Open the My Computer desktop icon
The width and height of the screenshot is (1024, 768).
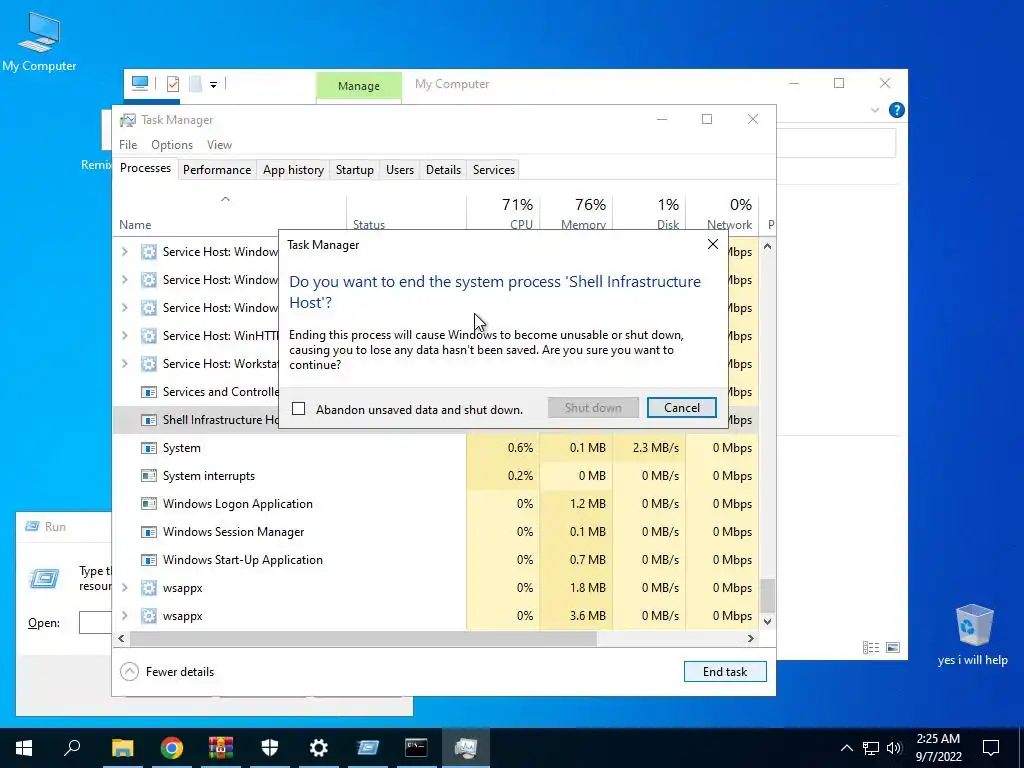point(39,41)
